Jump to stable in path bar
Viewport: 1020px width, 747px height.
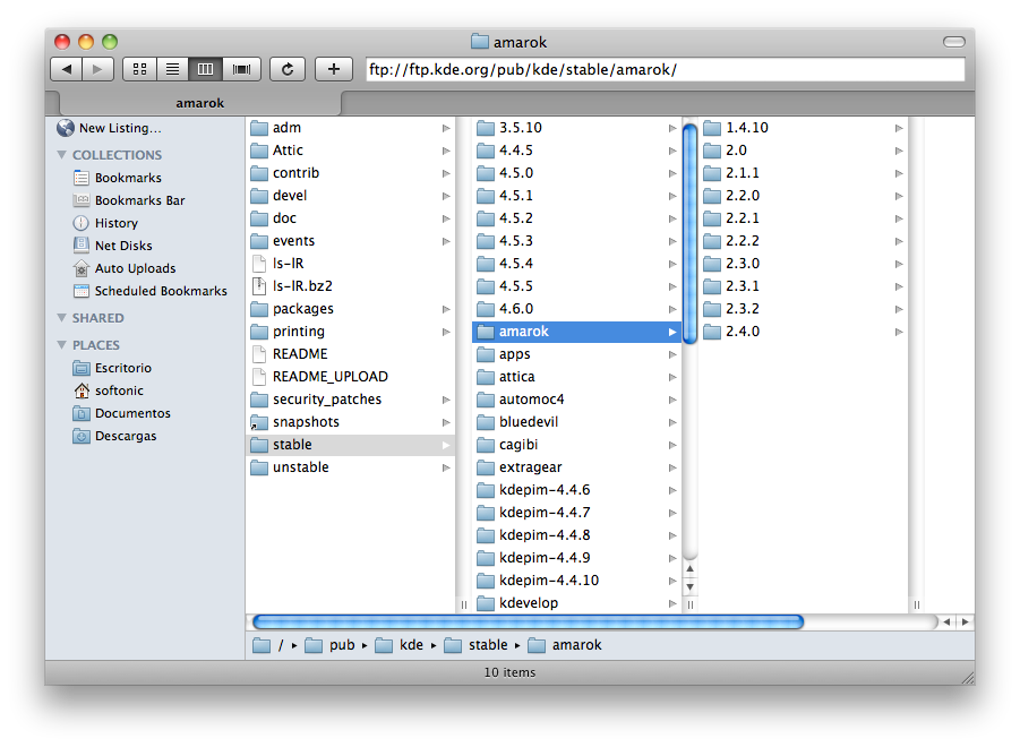476,645
